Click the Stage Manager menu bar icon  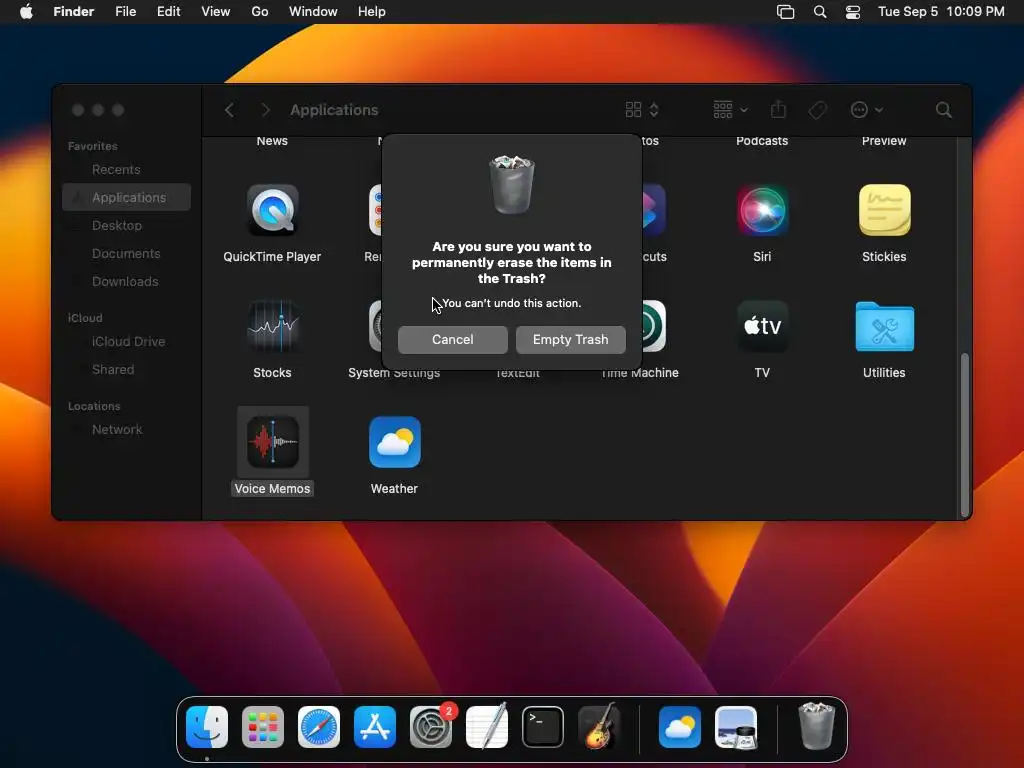pyautogui.click(x=786, y=12)
